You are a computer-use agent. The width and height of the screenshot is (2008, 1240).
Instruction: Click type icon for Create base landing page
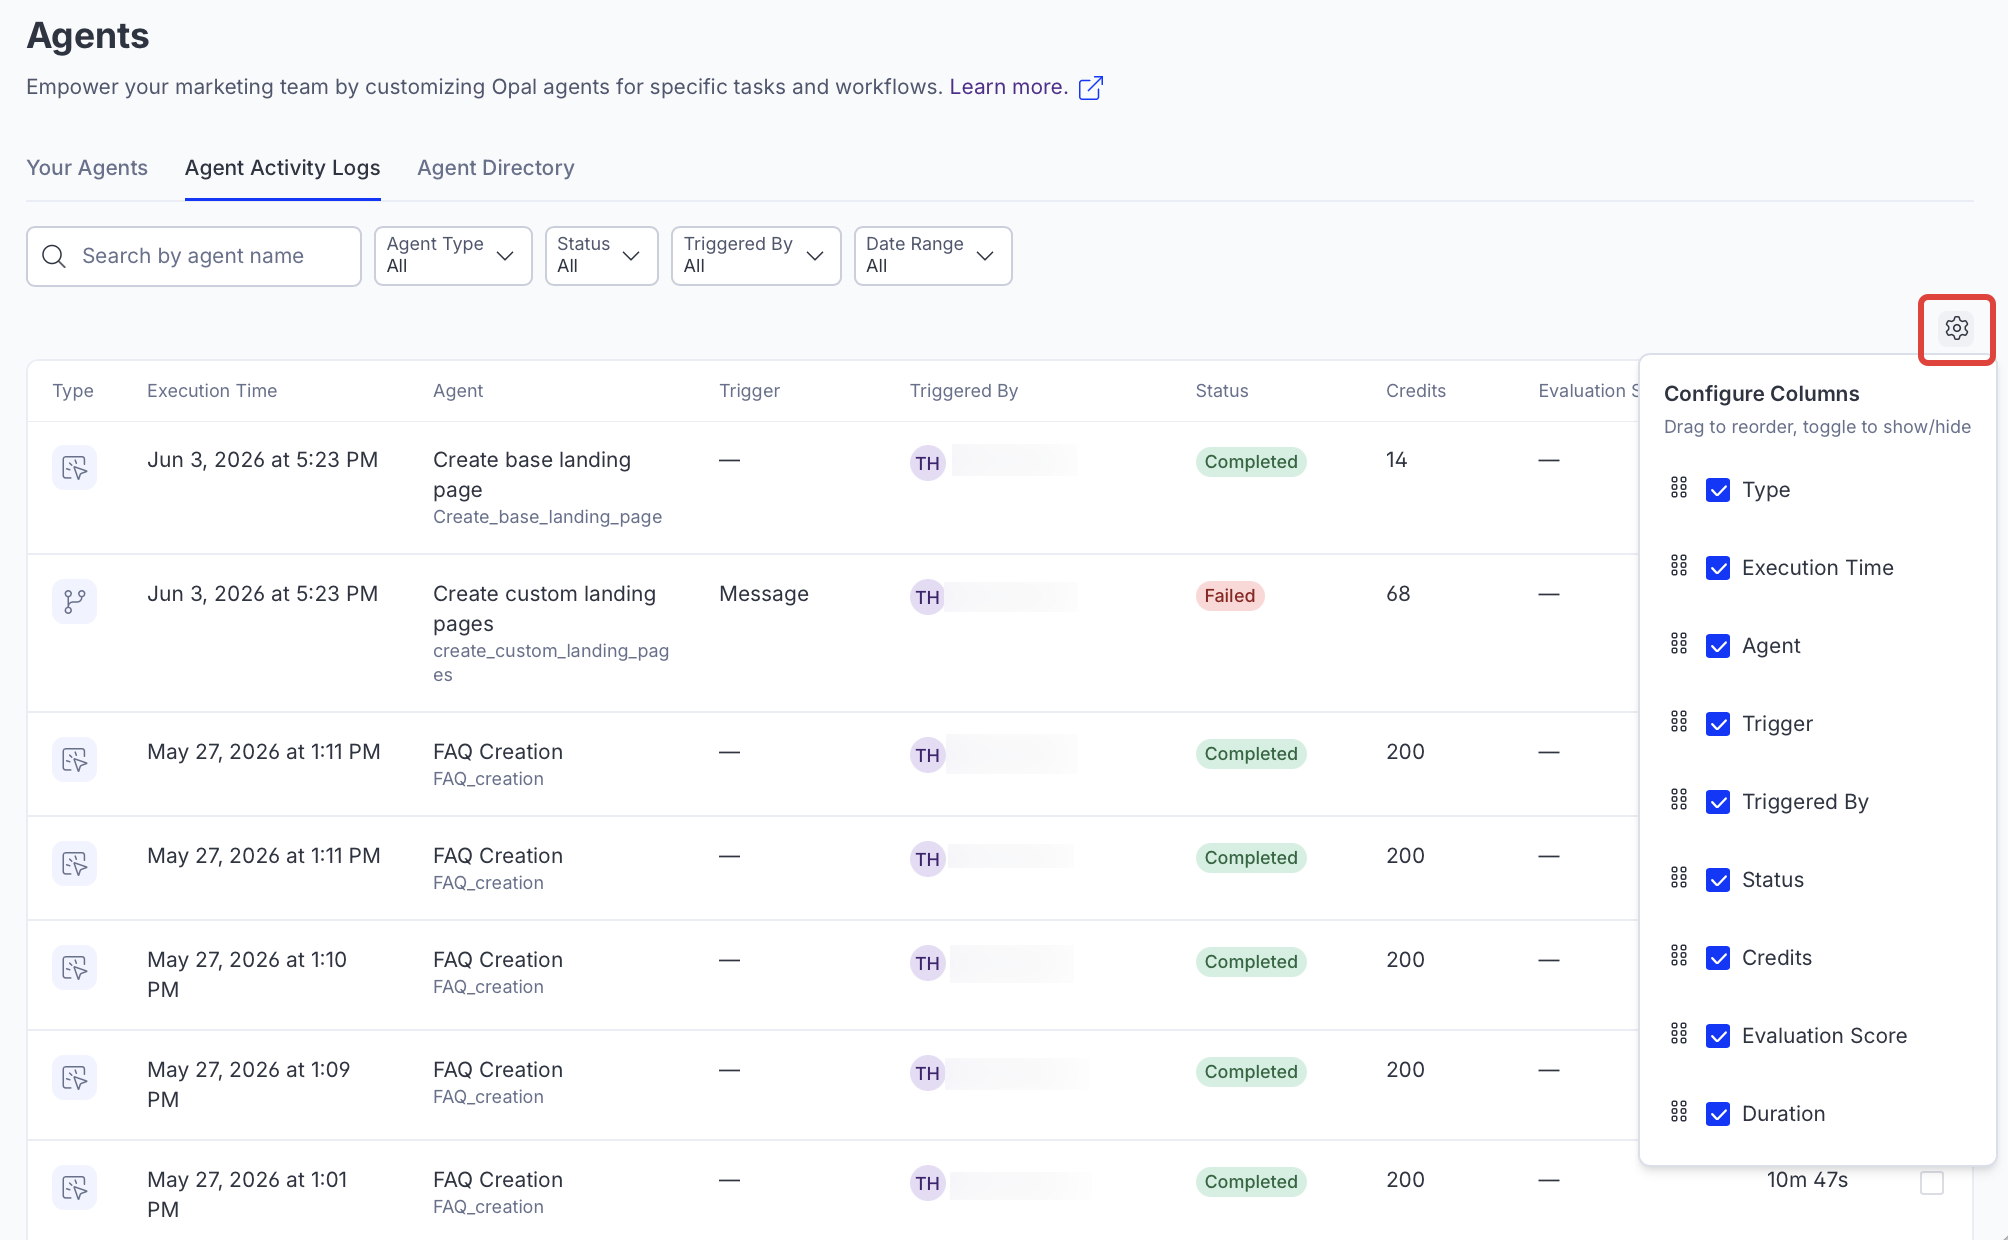[74, 467]
